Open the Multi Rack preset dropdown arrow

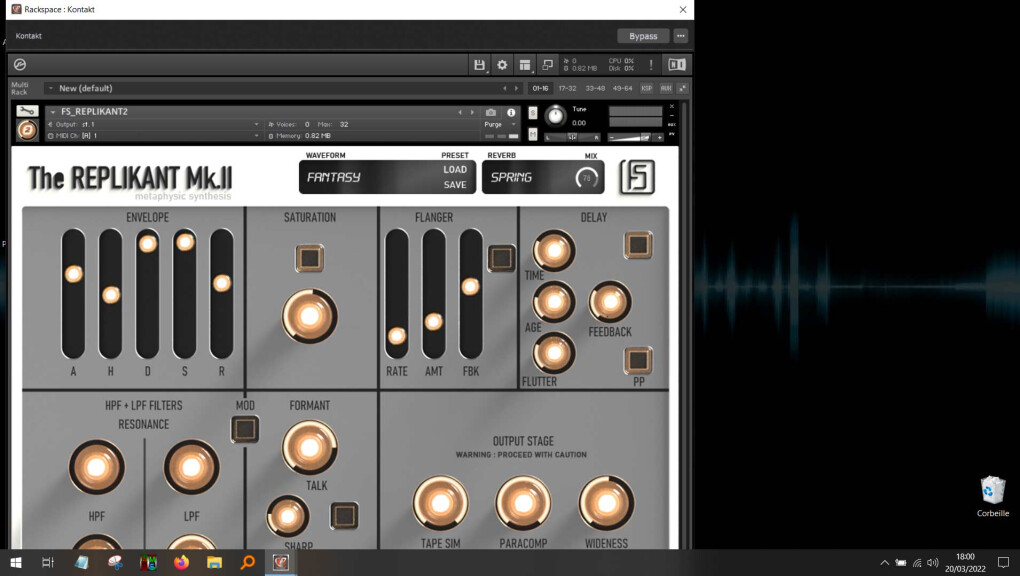pos(51,88)
